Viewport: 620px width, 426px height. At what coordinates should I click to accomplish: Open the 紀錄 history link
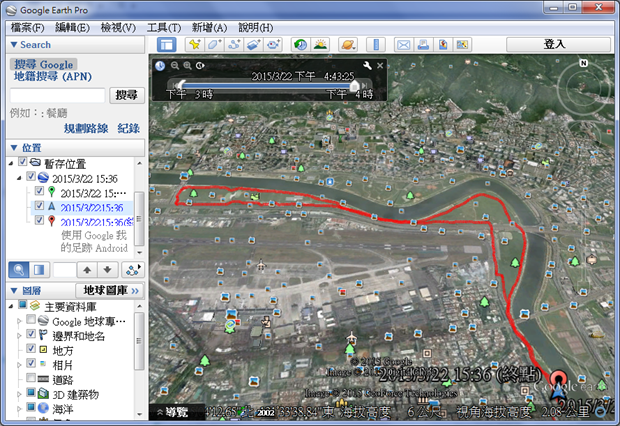[x=129, y=128]
